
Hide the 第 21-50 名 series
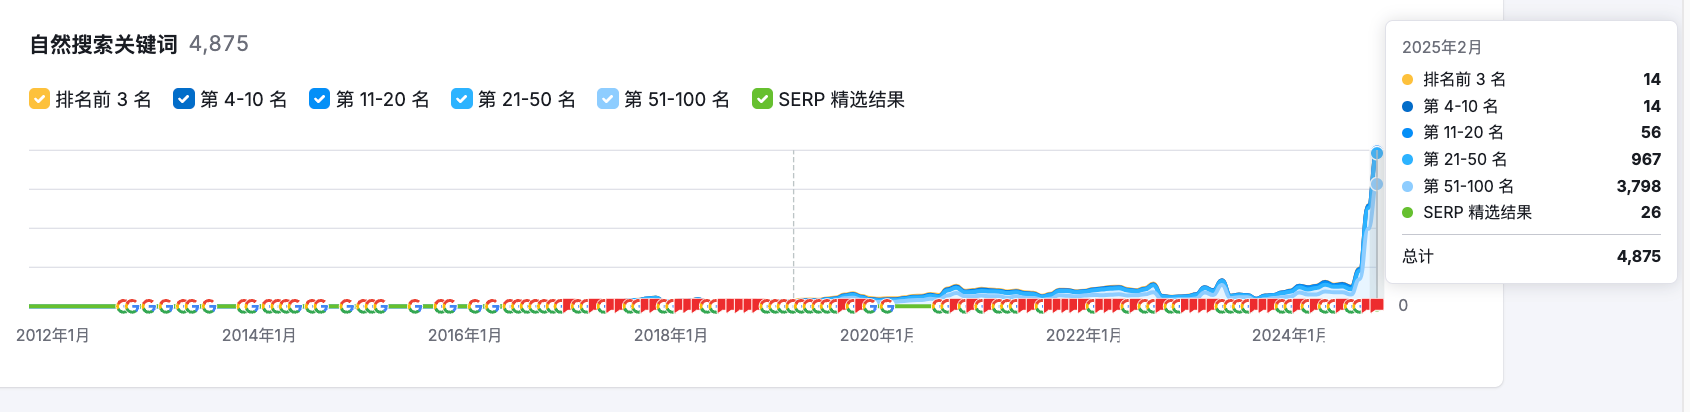click(x=462, y=99)
